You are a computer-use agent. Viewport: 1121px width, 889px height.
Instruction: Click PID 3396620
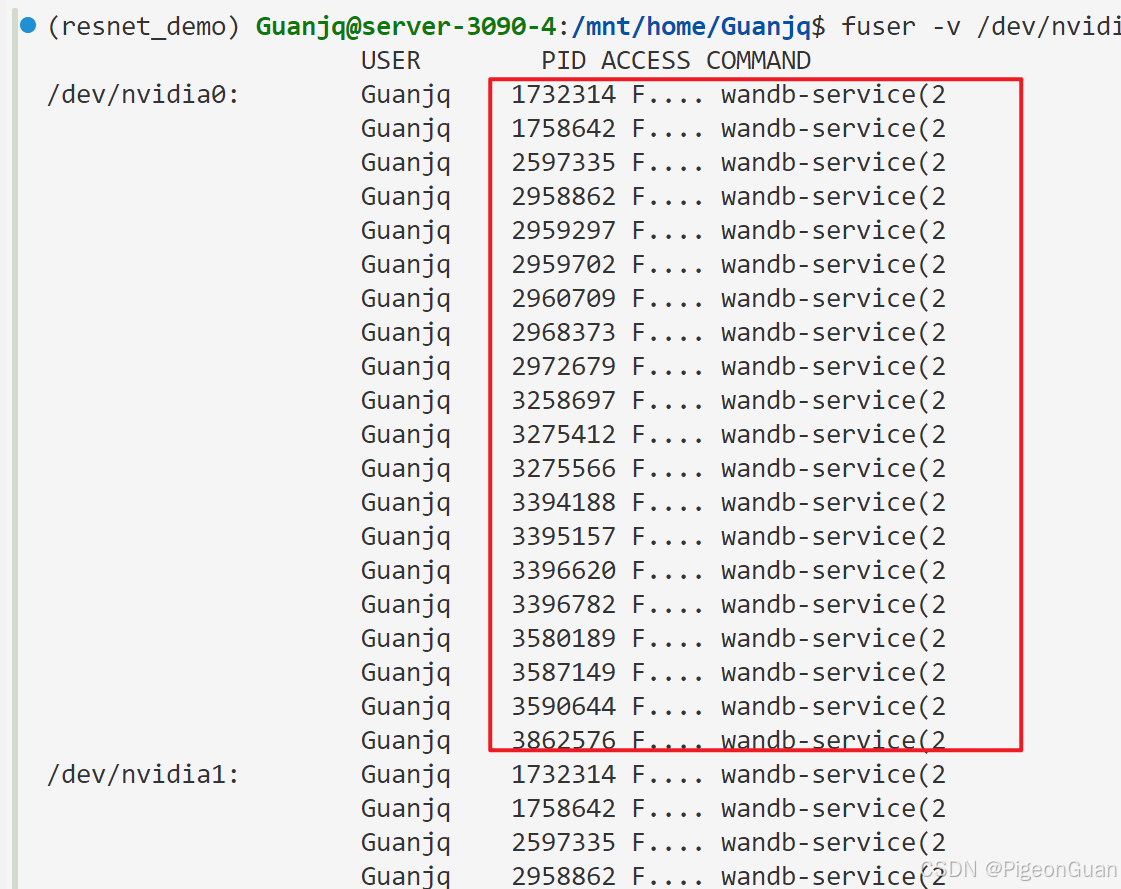click(x=563, y=570)
